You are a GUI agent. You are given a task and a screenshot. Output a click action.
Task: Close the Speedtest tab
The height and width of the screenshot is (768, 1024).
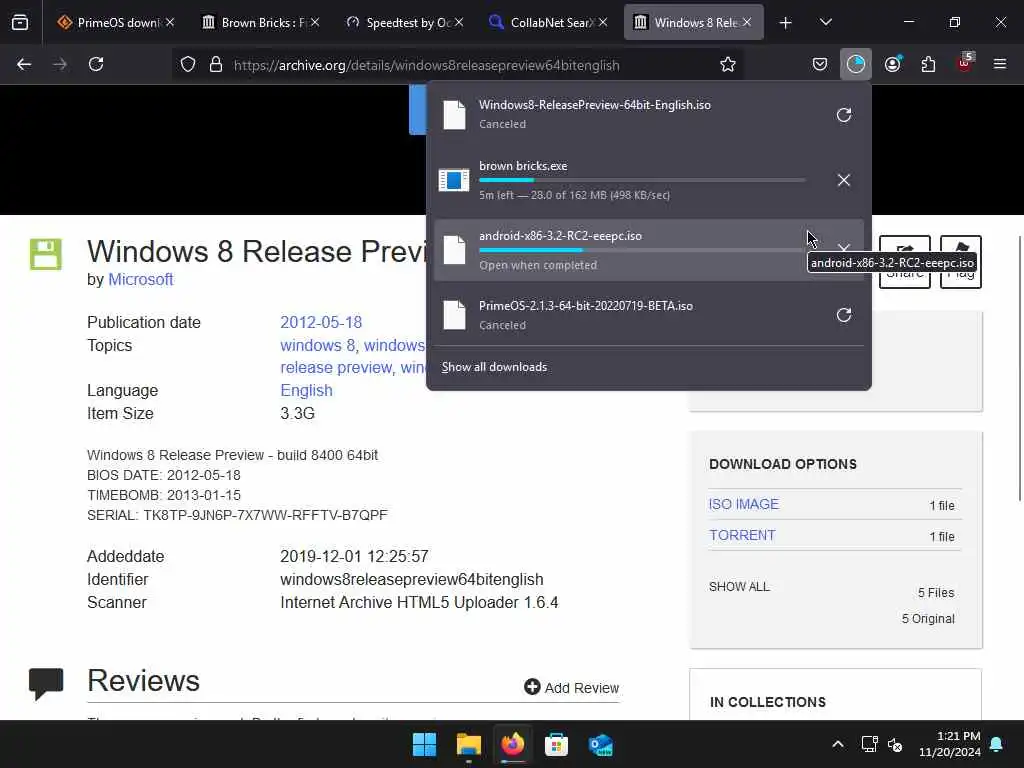pos(459,22)
